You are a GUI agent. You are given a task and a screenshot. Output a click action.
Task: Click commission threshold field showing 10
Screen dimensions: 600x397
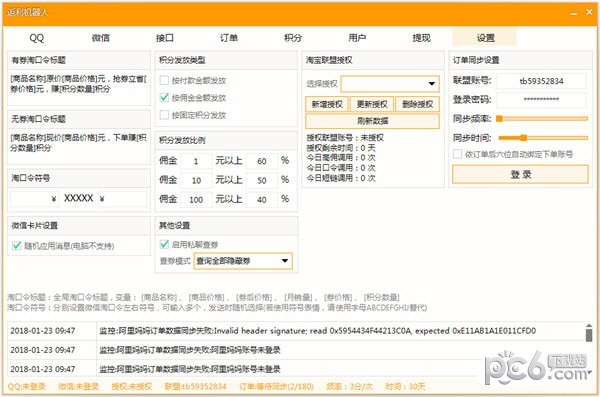click(x=196, y=180)
